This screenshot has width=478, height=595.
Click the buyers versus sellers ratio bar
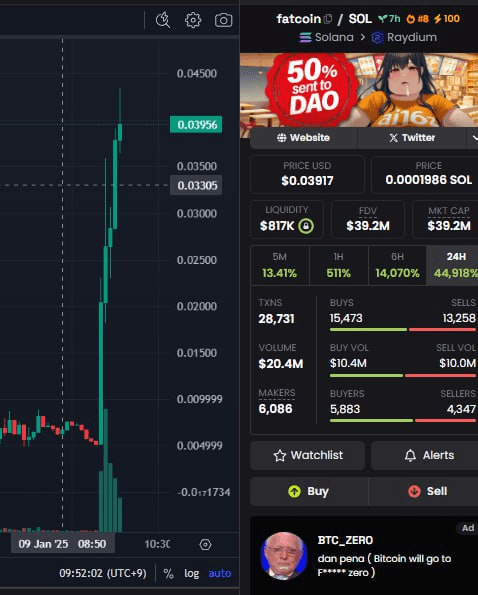coord(403,420)
